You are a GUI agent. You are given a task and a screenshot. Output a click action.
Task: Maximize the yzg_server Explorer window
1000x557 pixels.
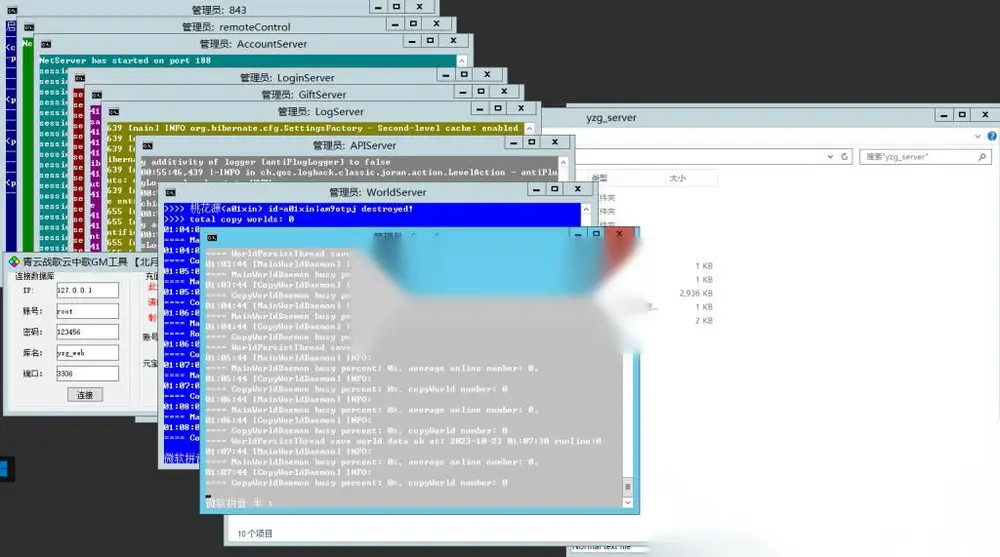pyautogui.click(x=962, y=115)
